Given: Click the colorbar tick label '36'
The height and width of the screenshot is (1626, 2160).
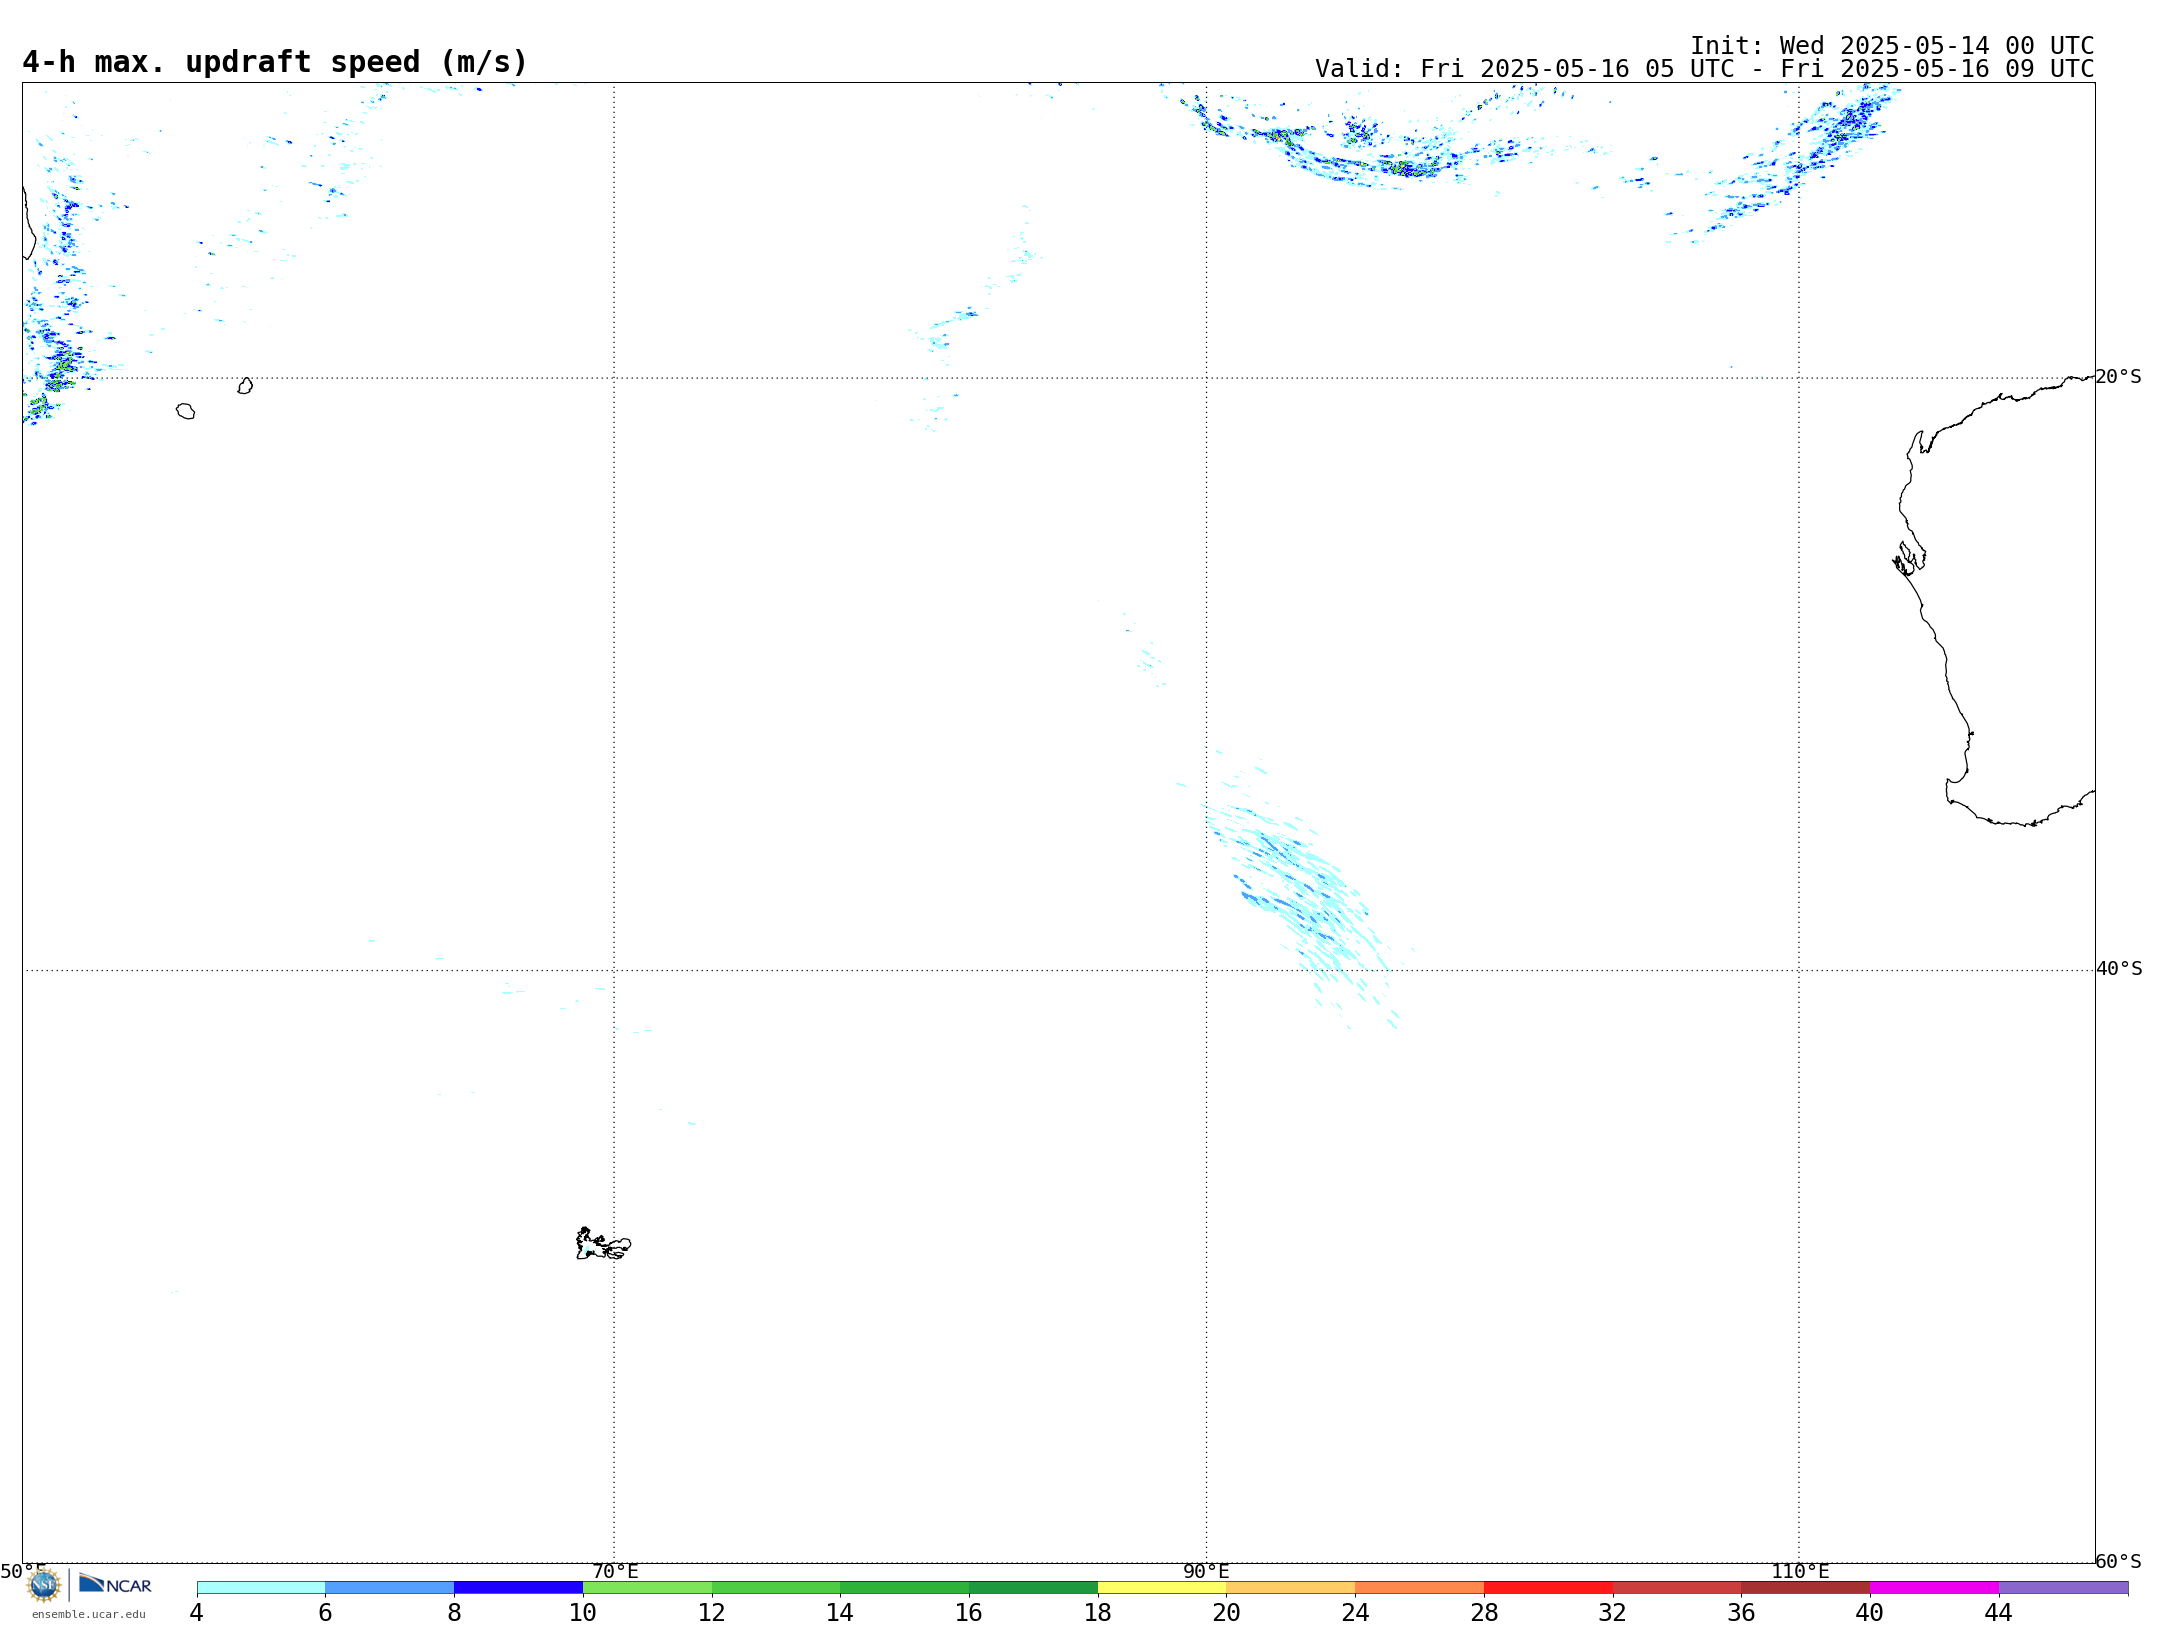Looking at the screenshot, I should click(x=1742, y=1612).
